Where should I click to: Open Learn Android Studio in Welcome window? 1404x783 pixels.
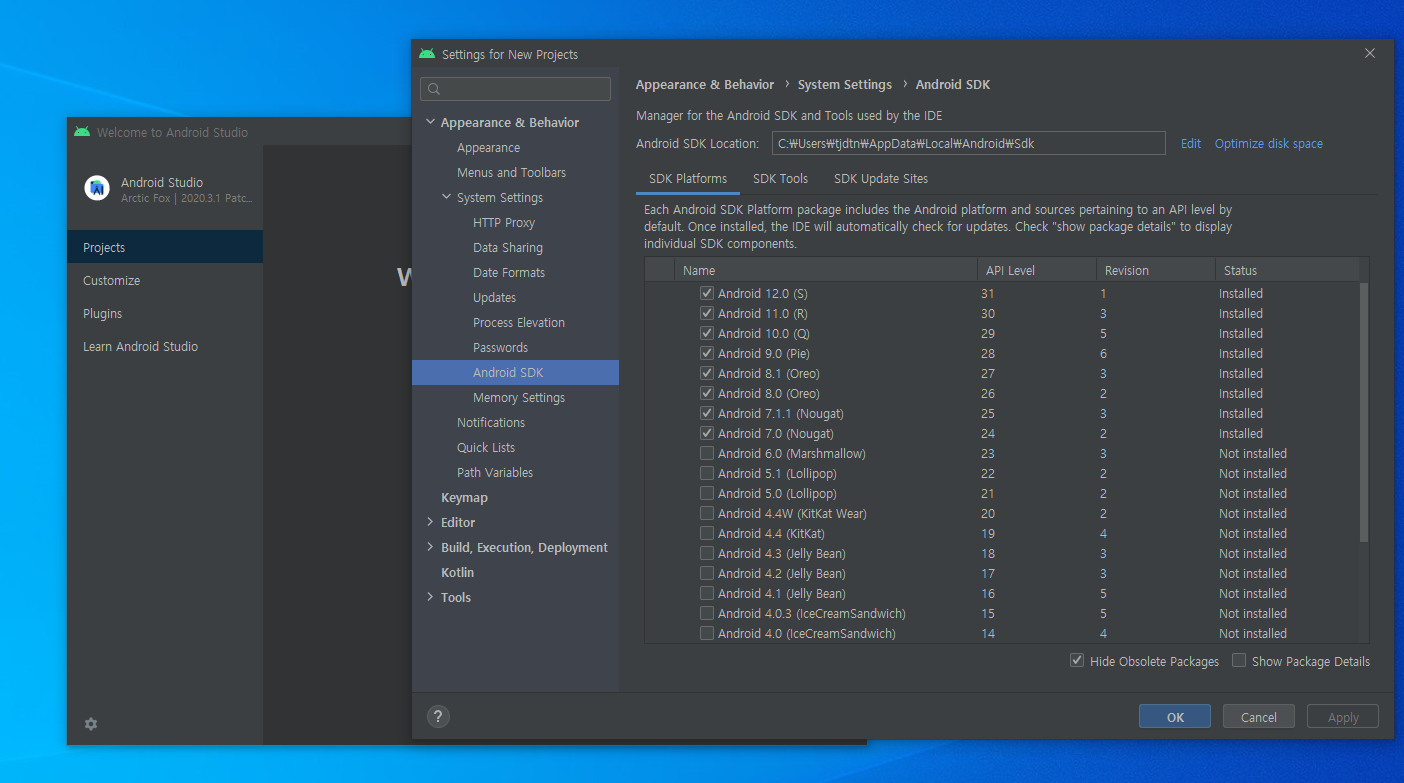165,346
